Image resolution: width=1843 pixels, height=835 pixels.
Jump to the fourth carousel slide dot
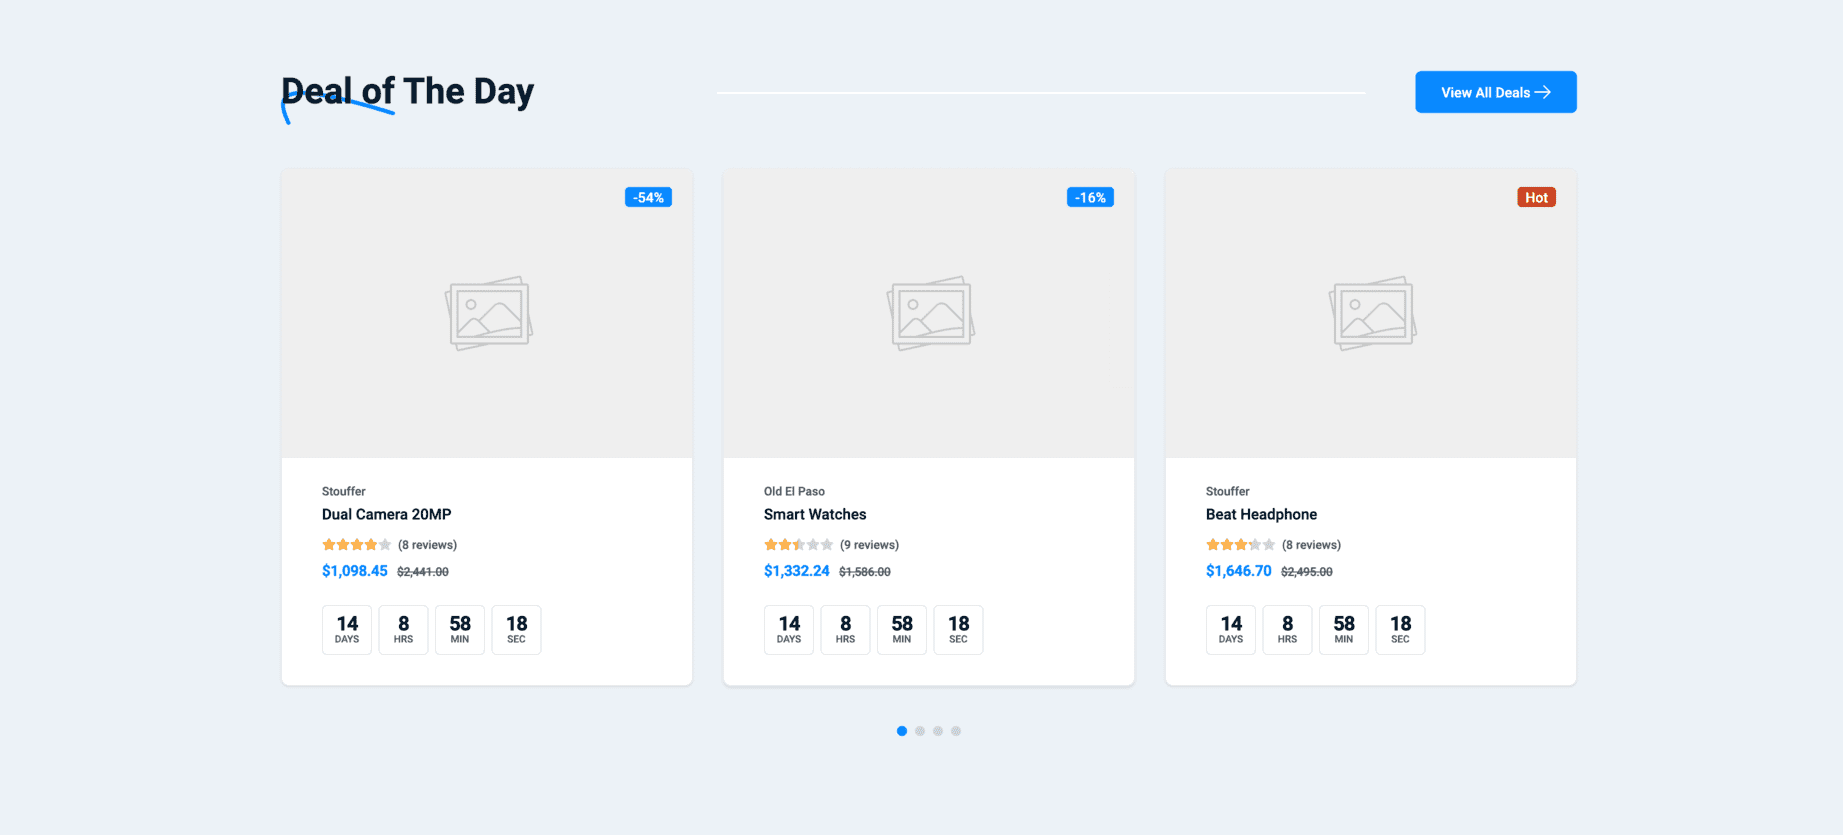[956, 731]
